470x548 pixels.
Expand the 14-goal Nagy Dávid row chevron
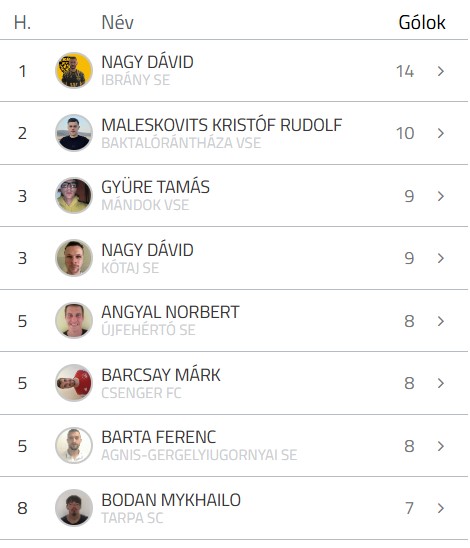(441, 71)
